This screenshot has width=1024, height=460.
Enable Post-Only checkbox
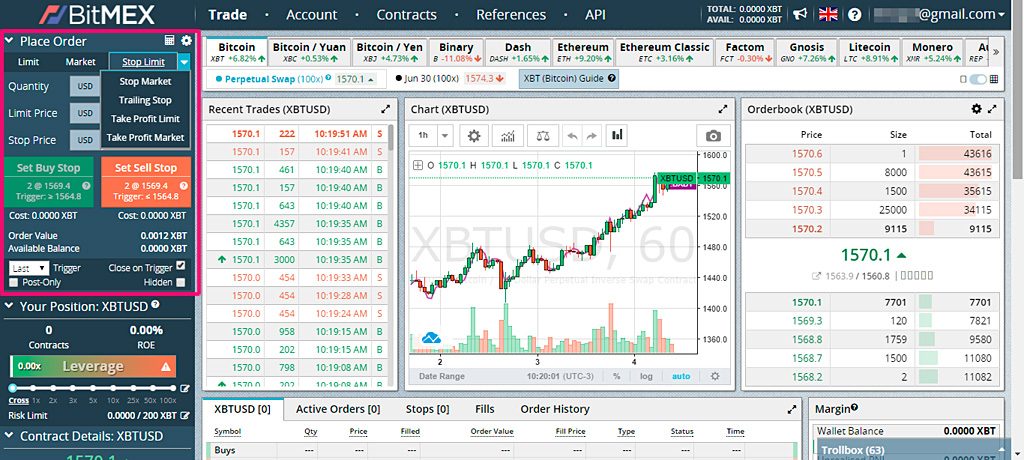(14, 282)
